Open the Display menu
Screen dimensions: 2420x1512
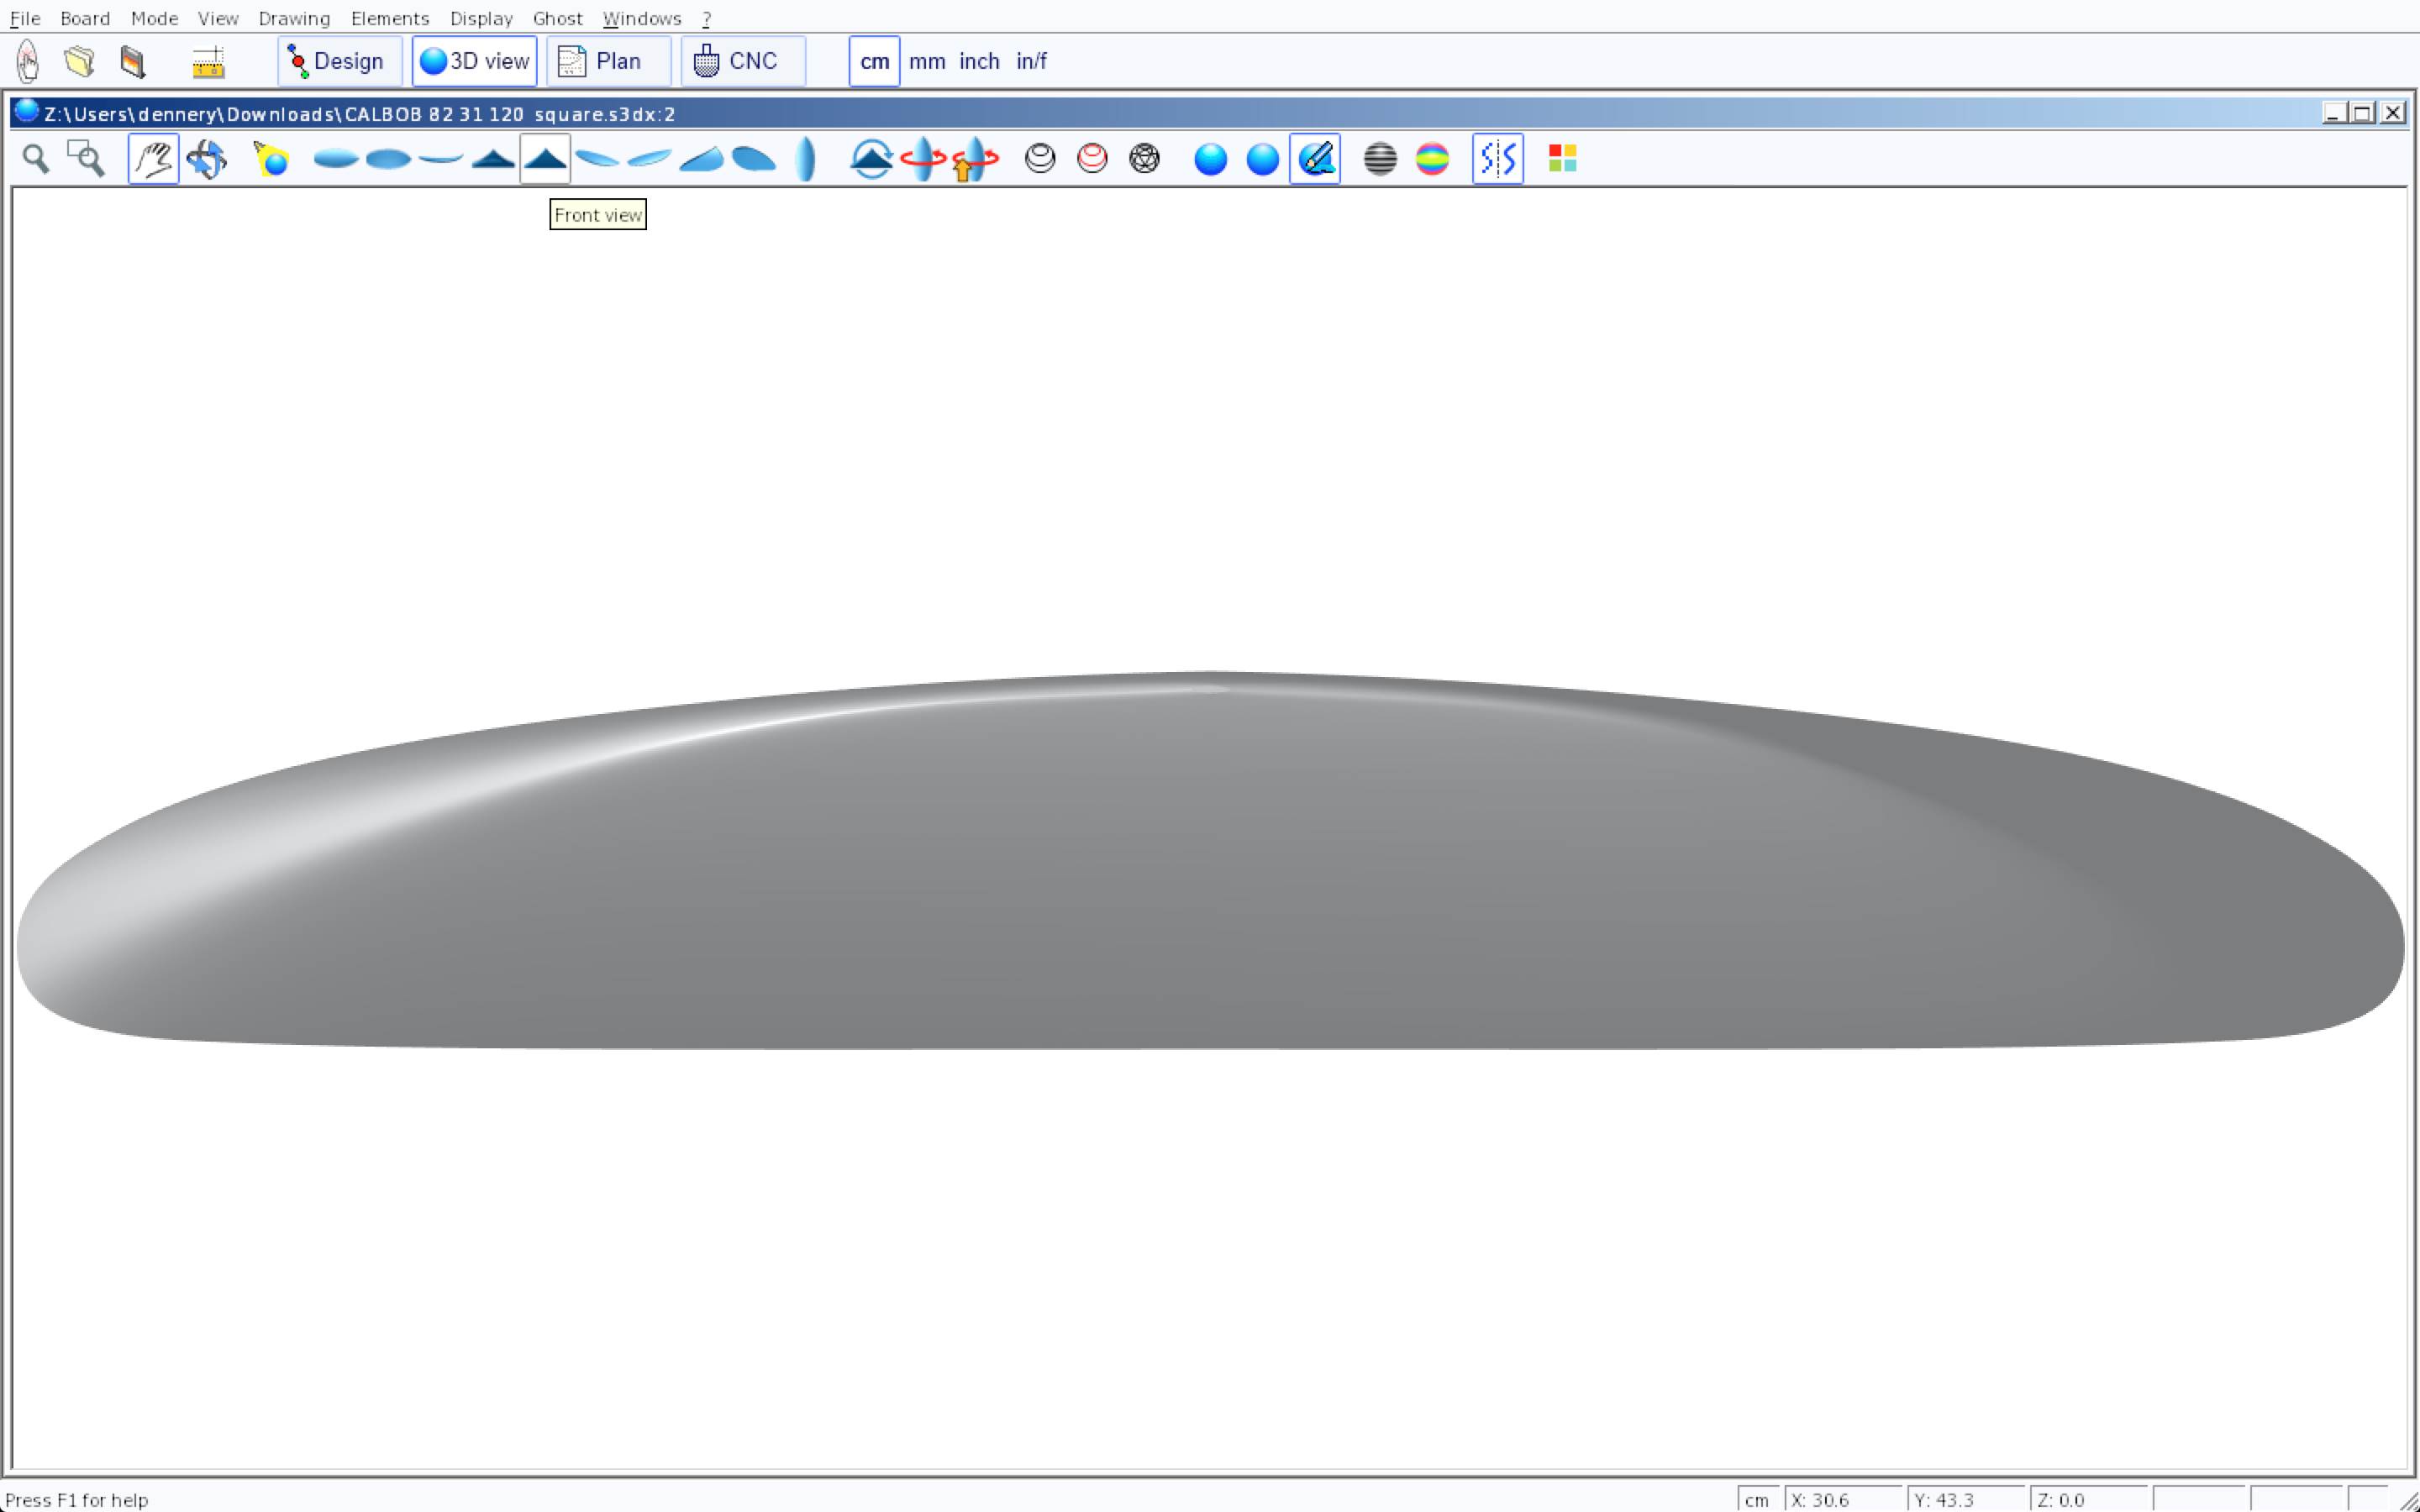click(481, 18)
